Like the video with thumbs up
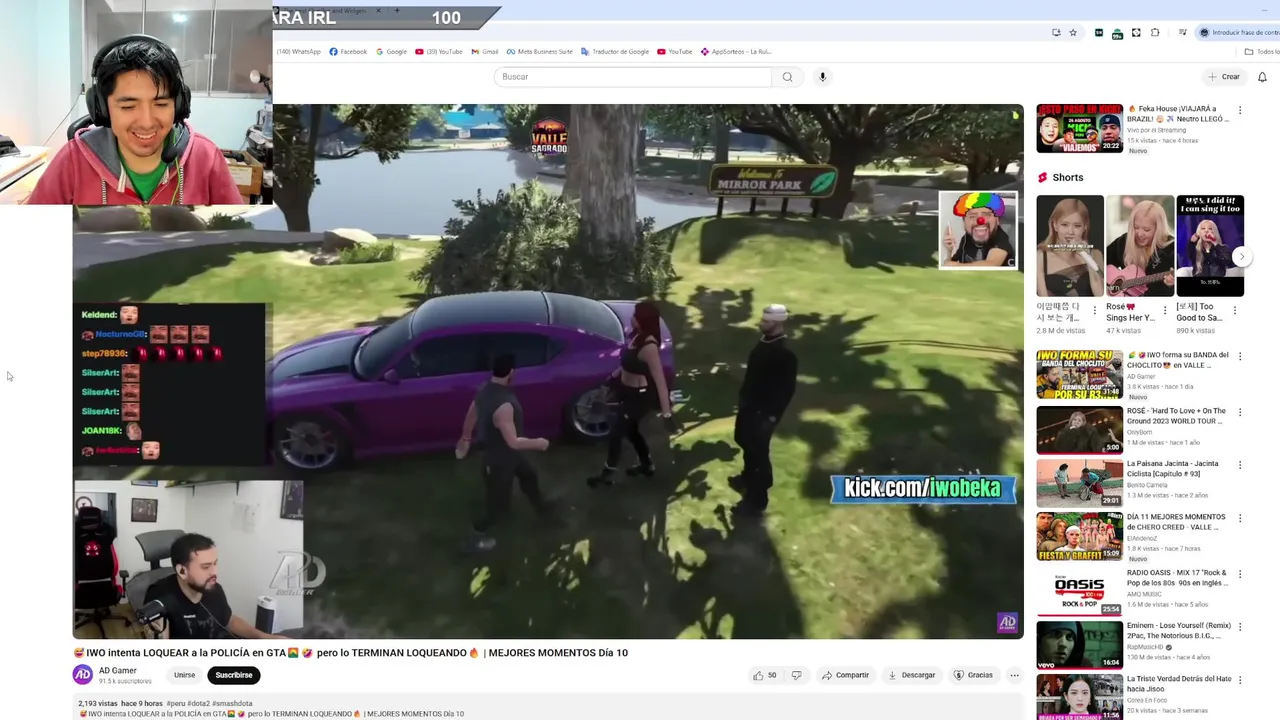Image resolution: width=1280 pixels, height=720 pixels. point(765,675)
